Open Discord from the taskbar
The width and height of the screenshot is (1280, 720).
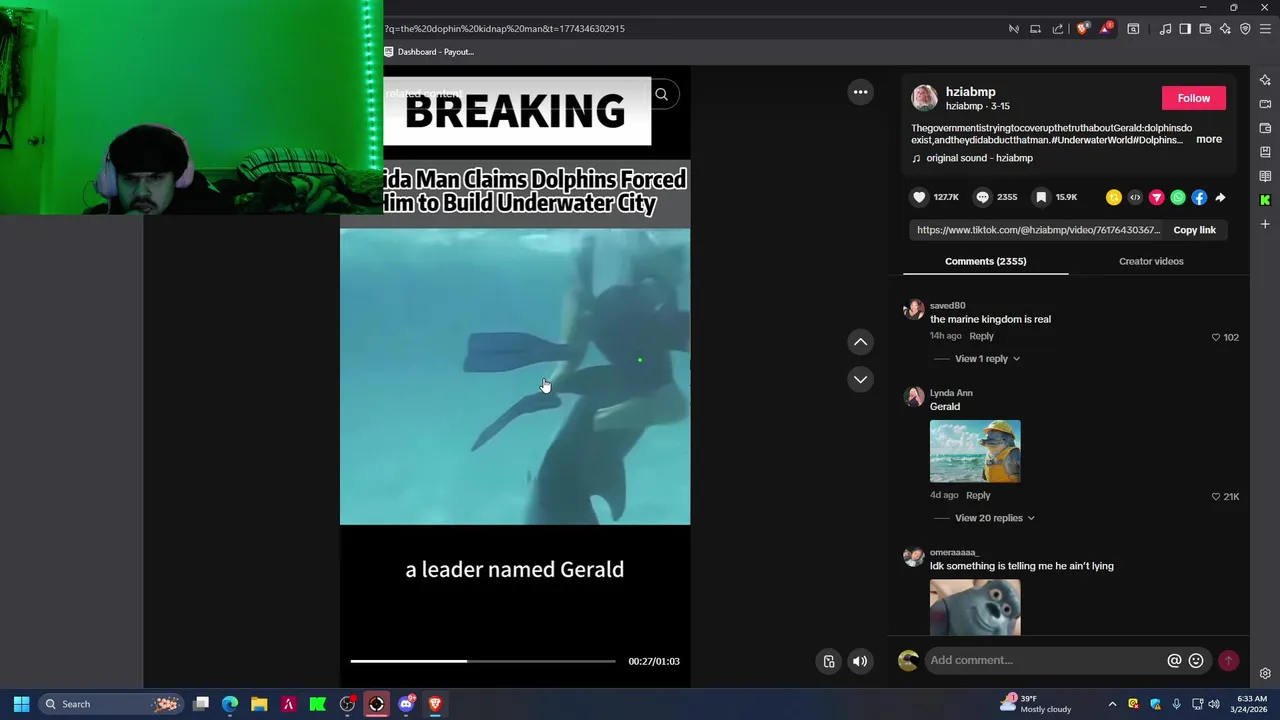click(x=406, y=704)
